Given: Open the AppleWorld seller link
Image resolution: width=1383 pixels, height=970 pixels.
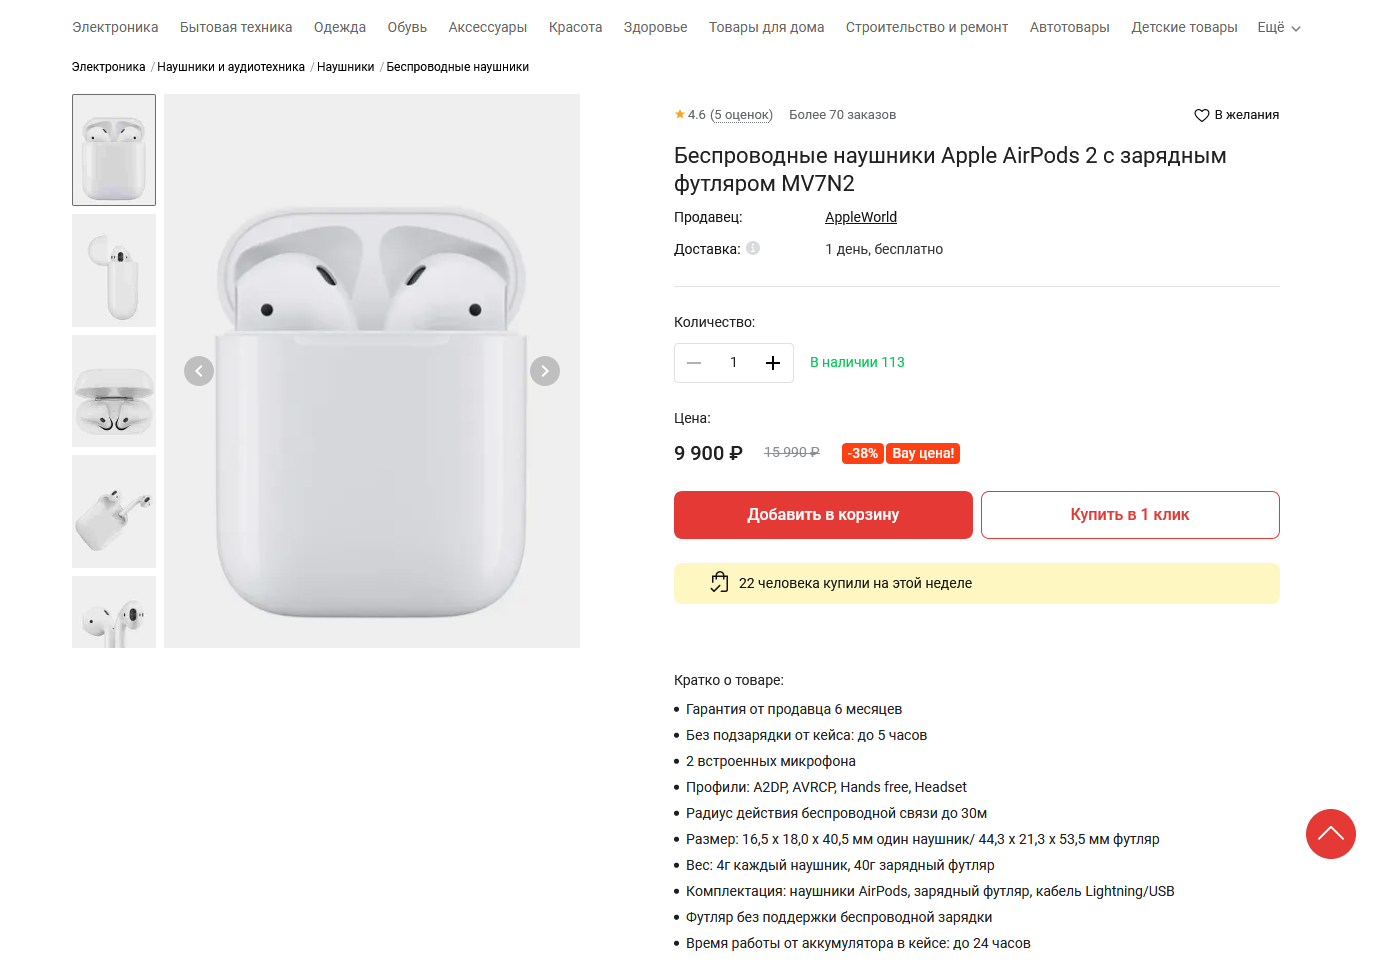Looking at the screenshot, I should tap(861, 217).
